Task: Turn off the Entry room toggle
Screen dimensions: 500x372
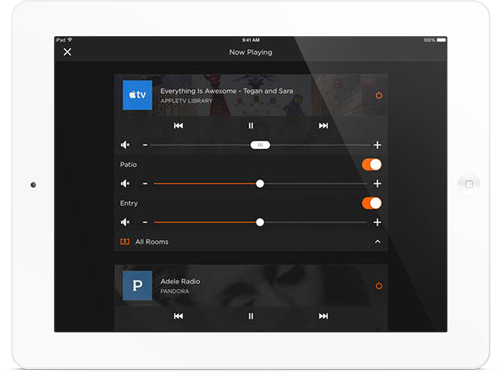Action: click(372, 203)
